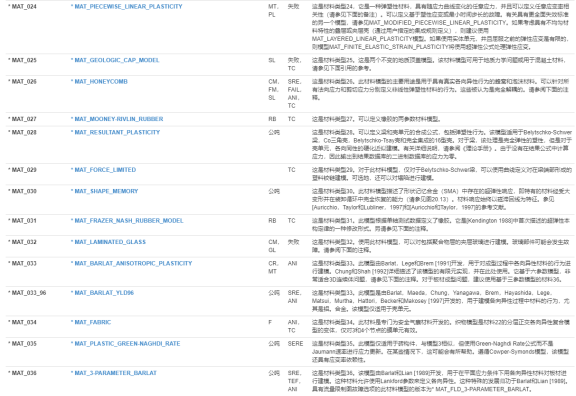
Task: Select the MAT_033_96 identifier cell
Action: [27, 293]
